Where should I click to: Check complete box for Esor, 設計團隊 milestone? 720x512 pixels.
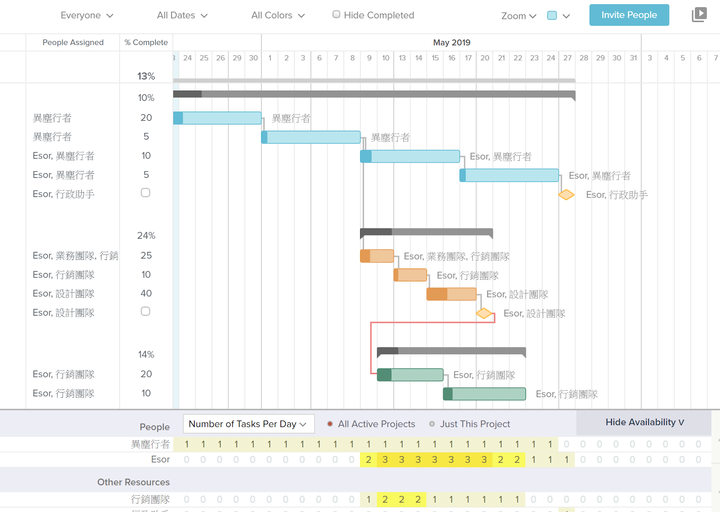146,311
